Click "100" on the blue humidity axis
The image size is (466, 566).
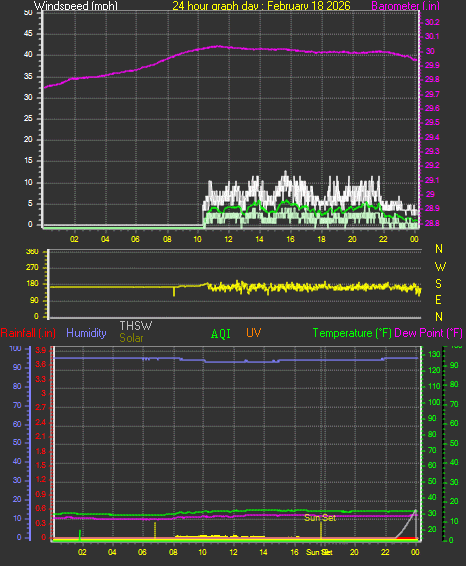click(x=16, y=348)
